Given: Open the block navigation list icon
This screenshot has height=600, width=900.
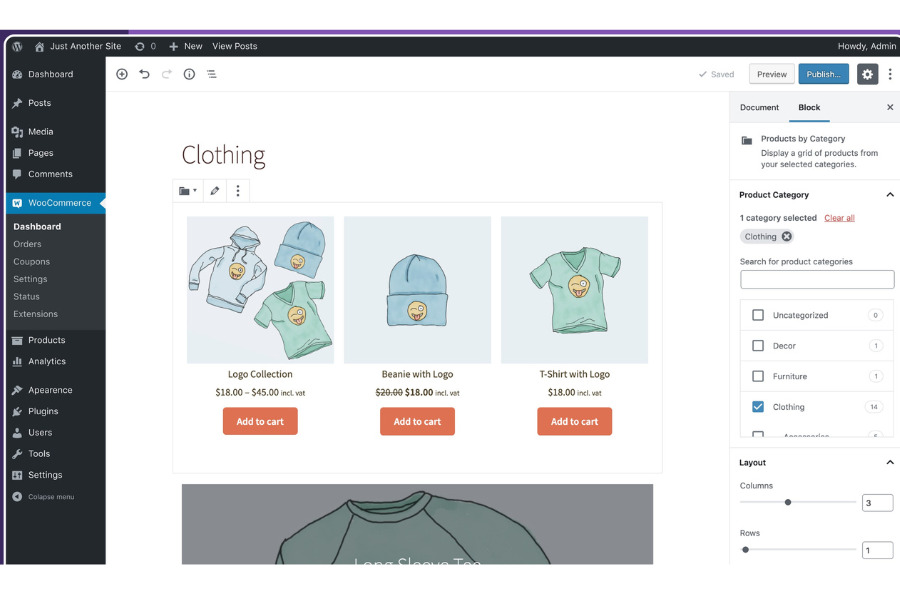Looking at the screenshot, I should (211, 74).
